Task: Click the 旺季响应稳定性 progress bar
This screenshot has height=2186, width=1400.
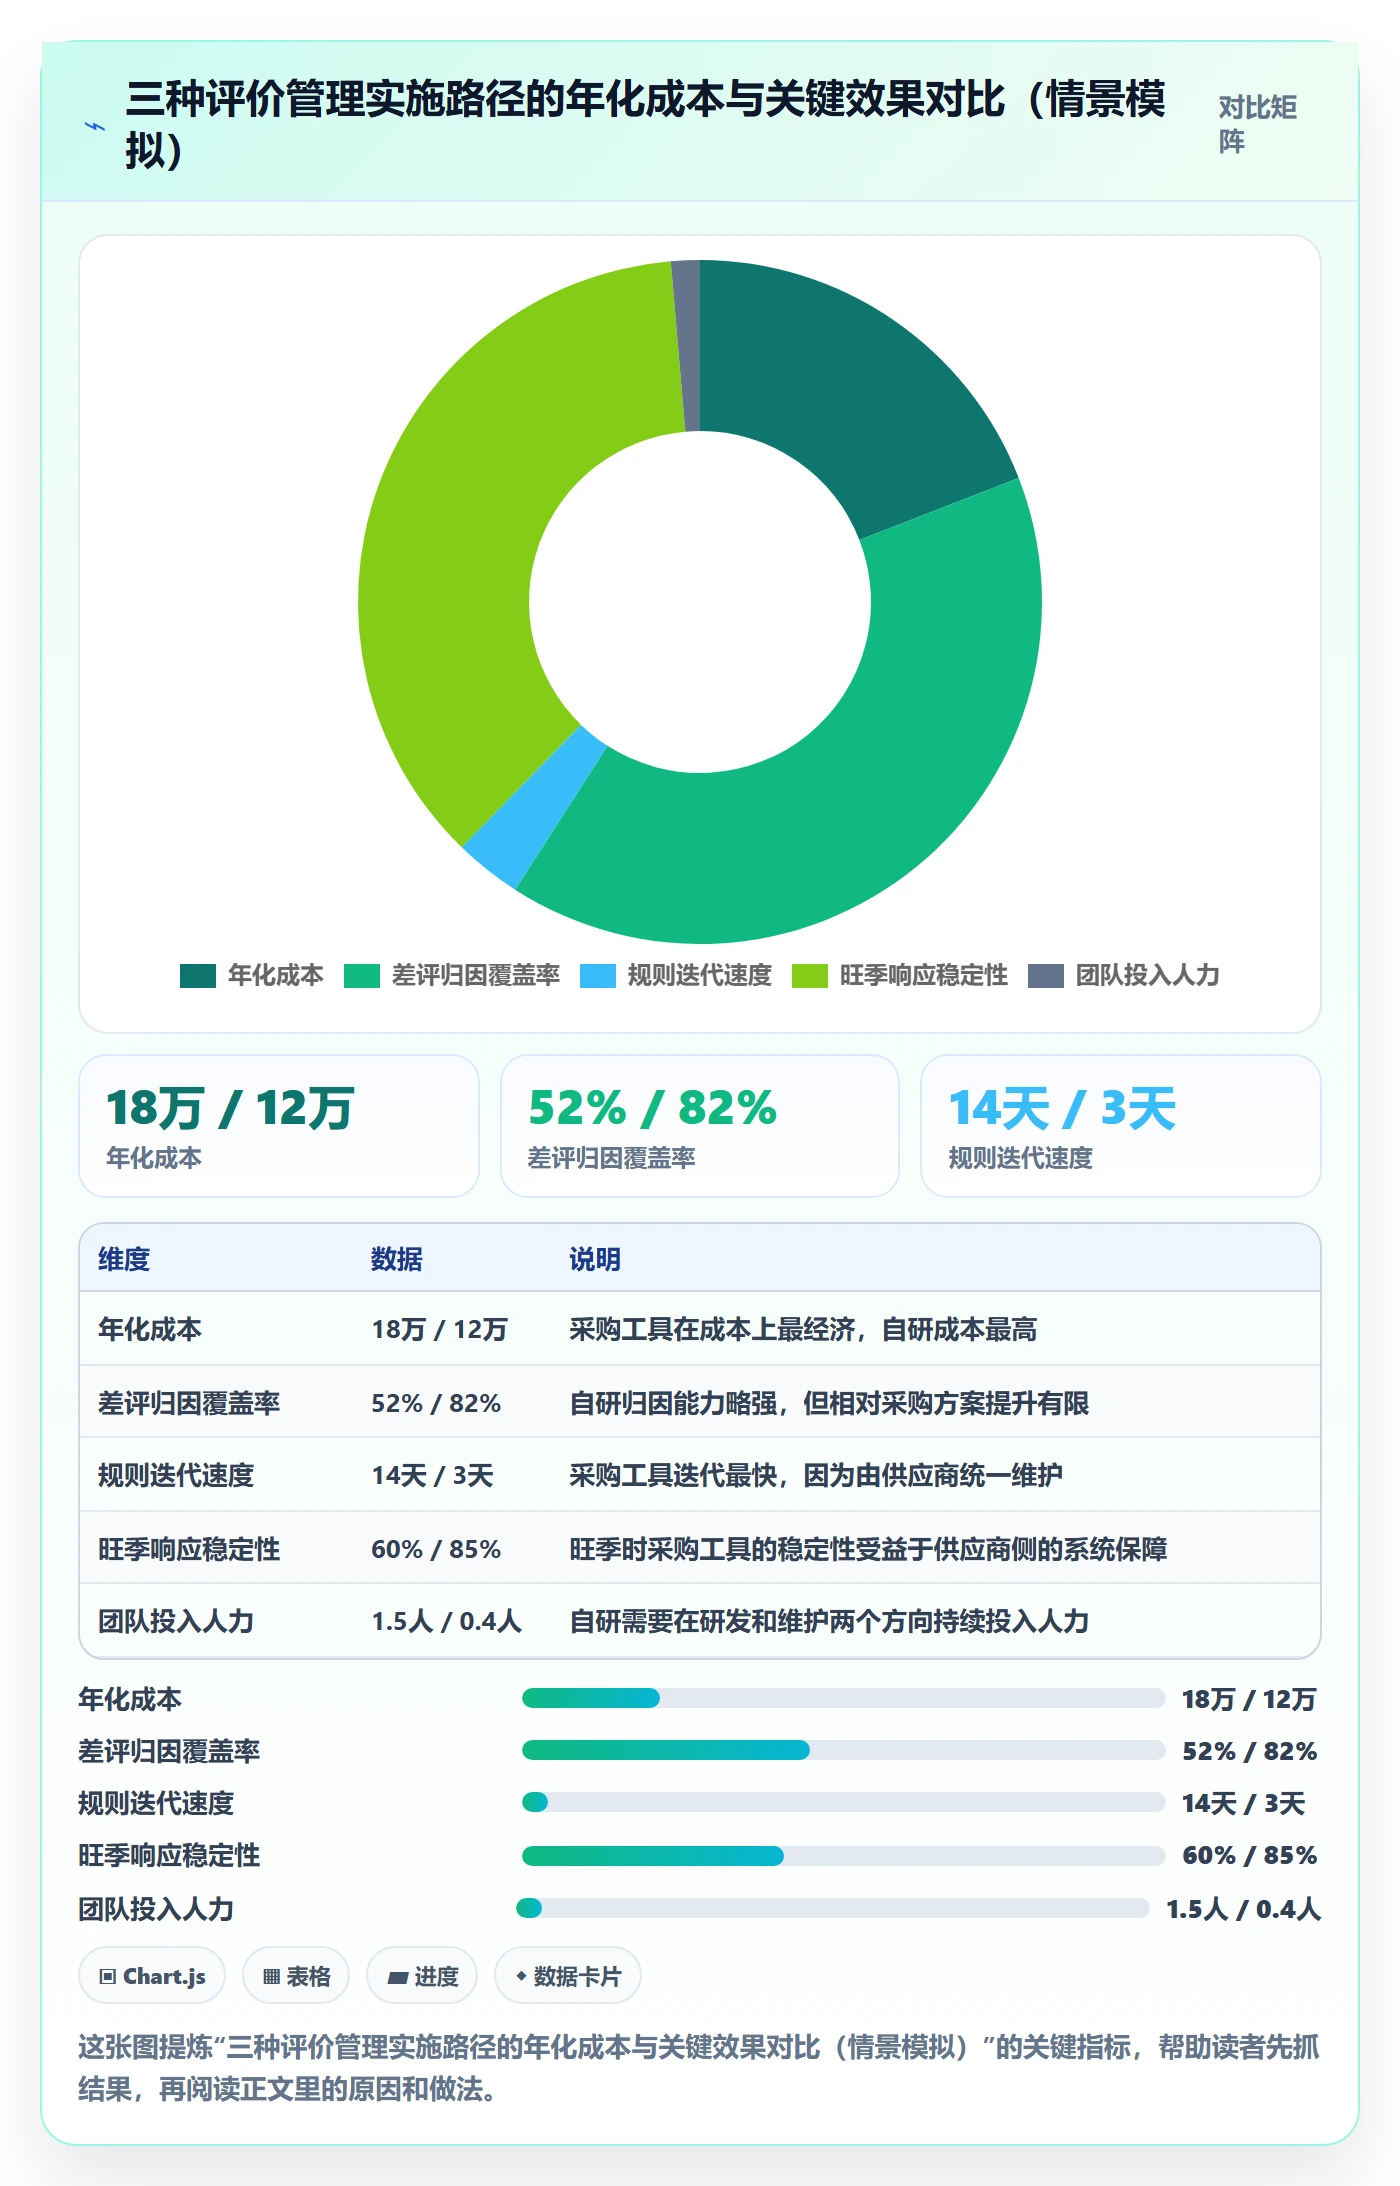Action: (x=843, y=1856)
